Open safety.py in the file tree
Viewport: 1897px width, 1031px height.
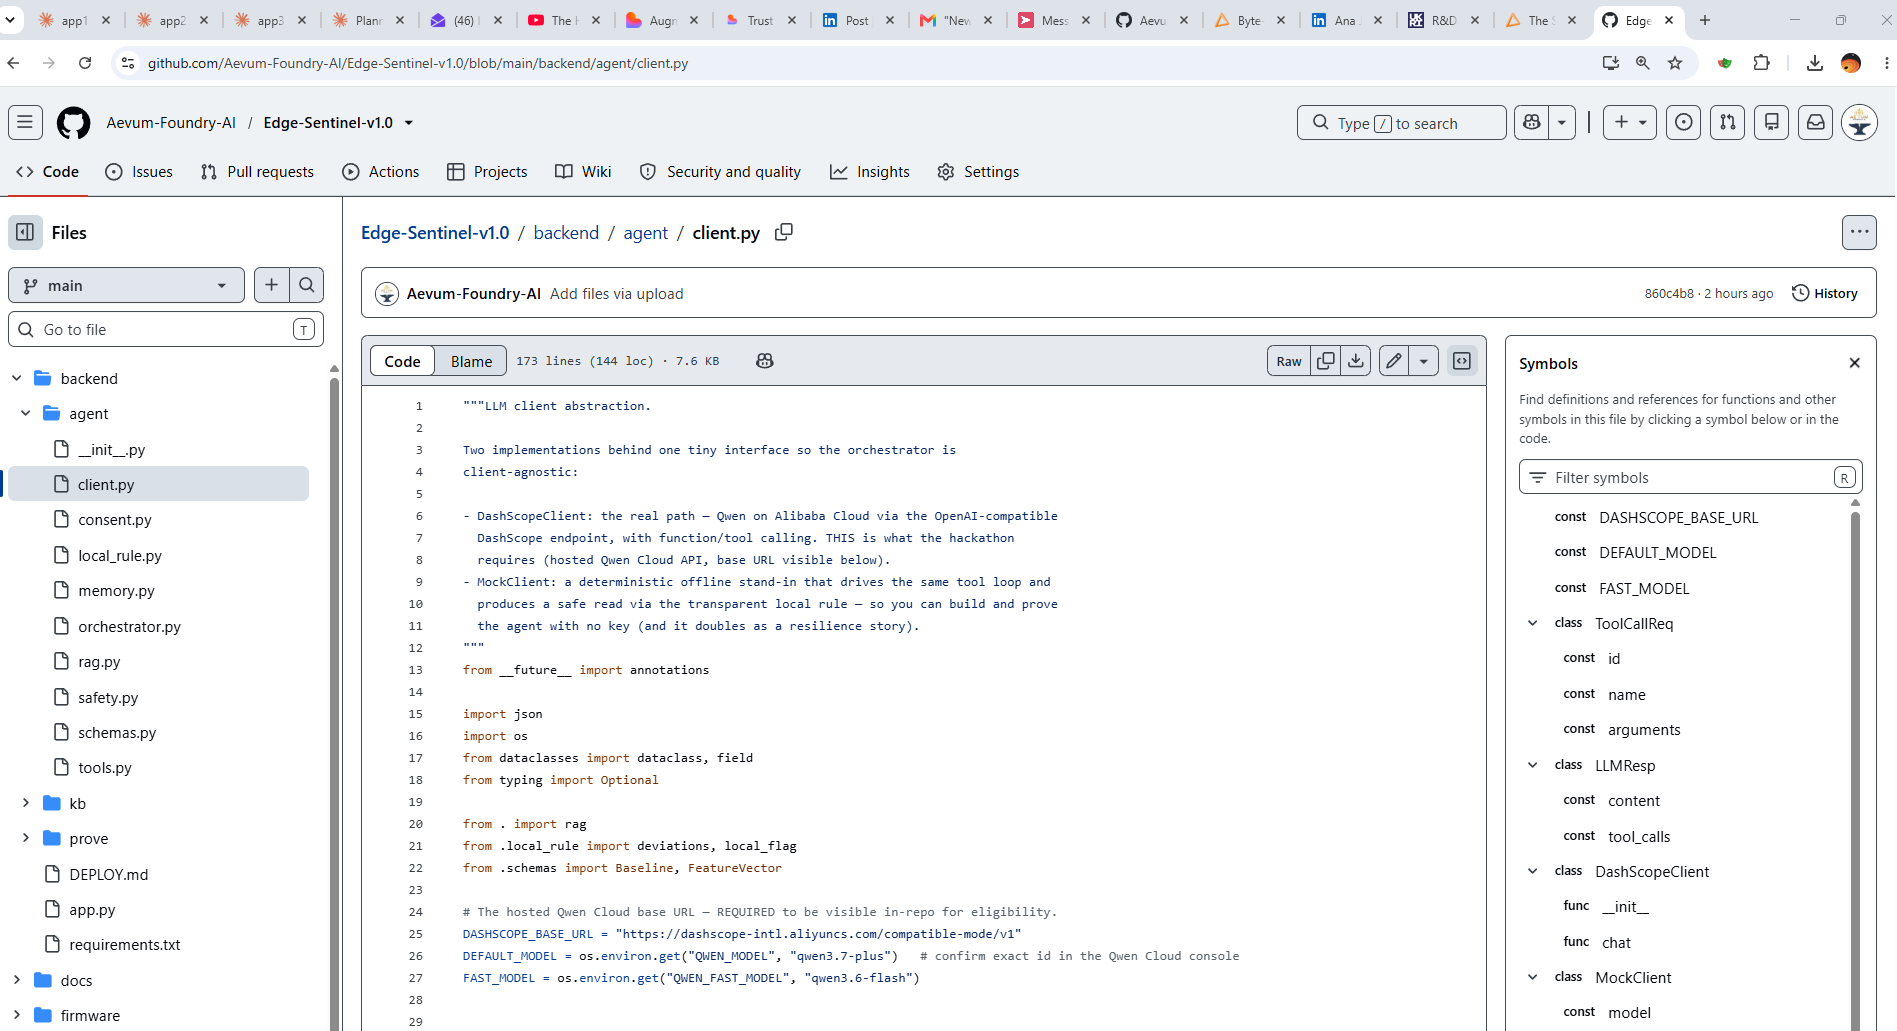108,697
